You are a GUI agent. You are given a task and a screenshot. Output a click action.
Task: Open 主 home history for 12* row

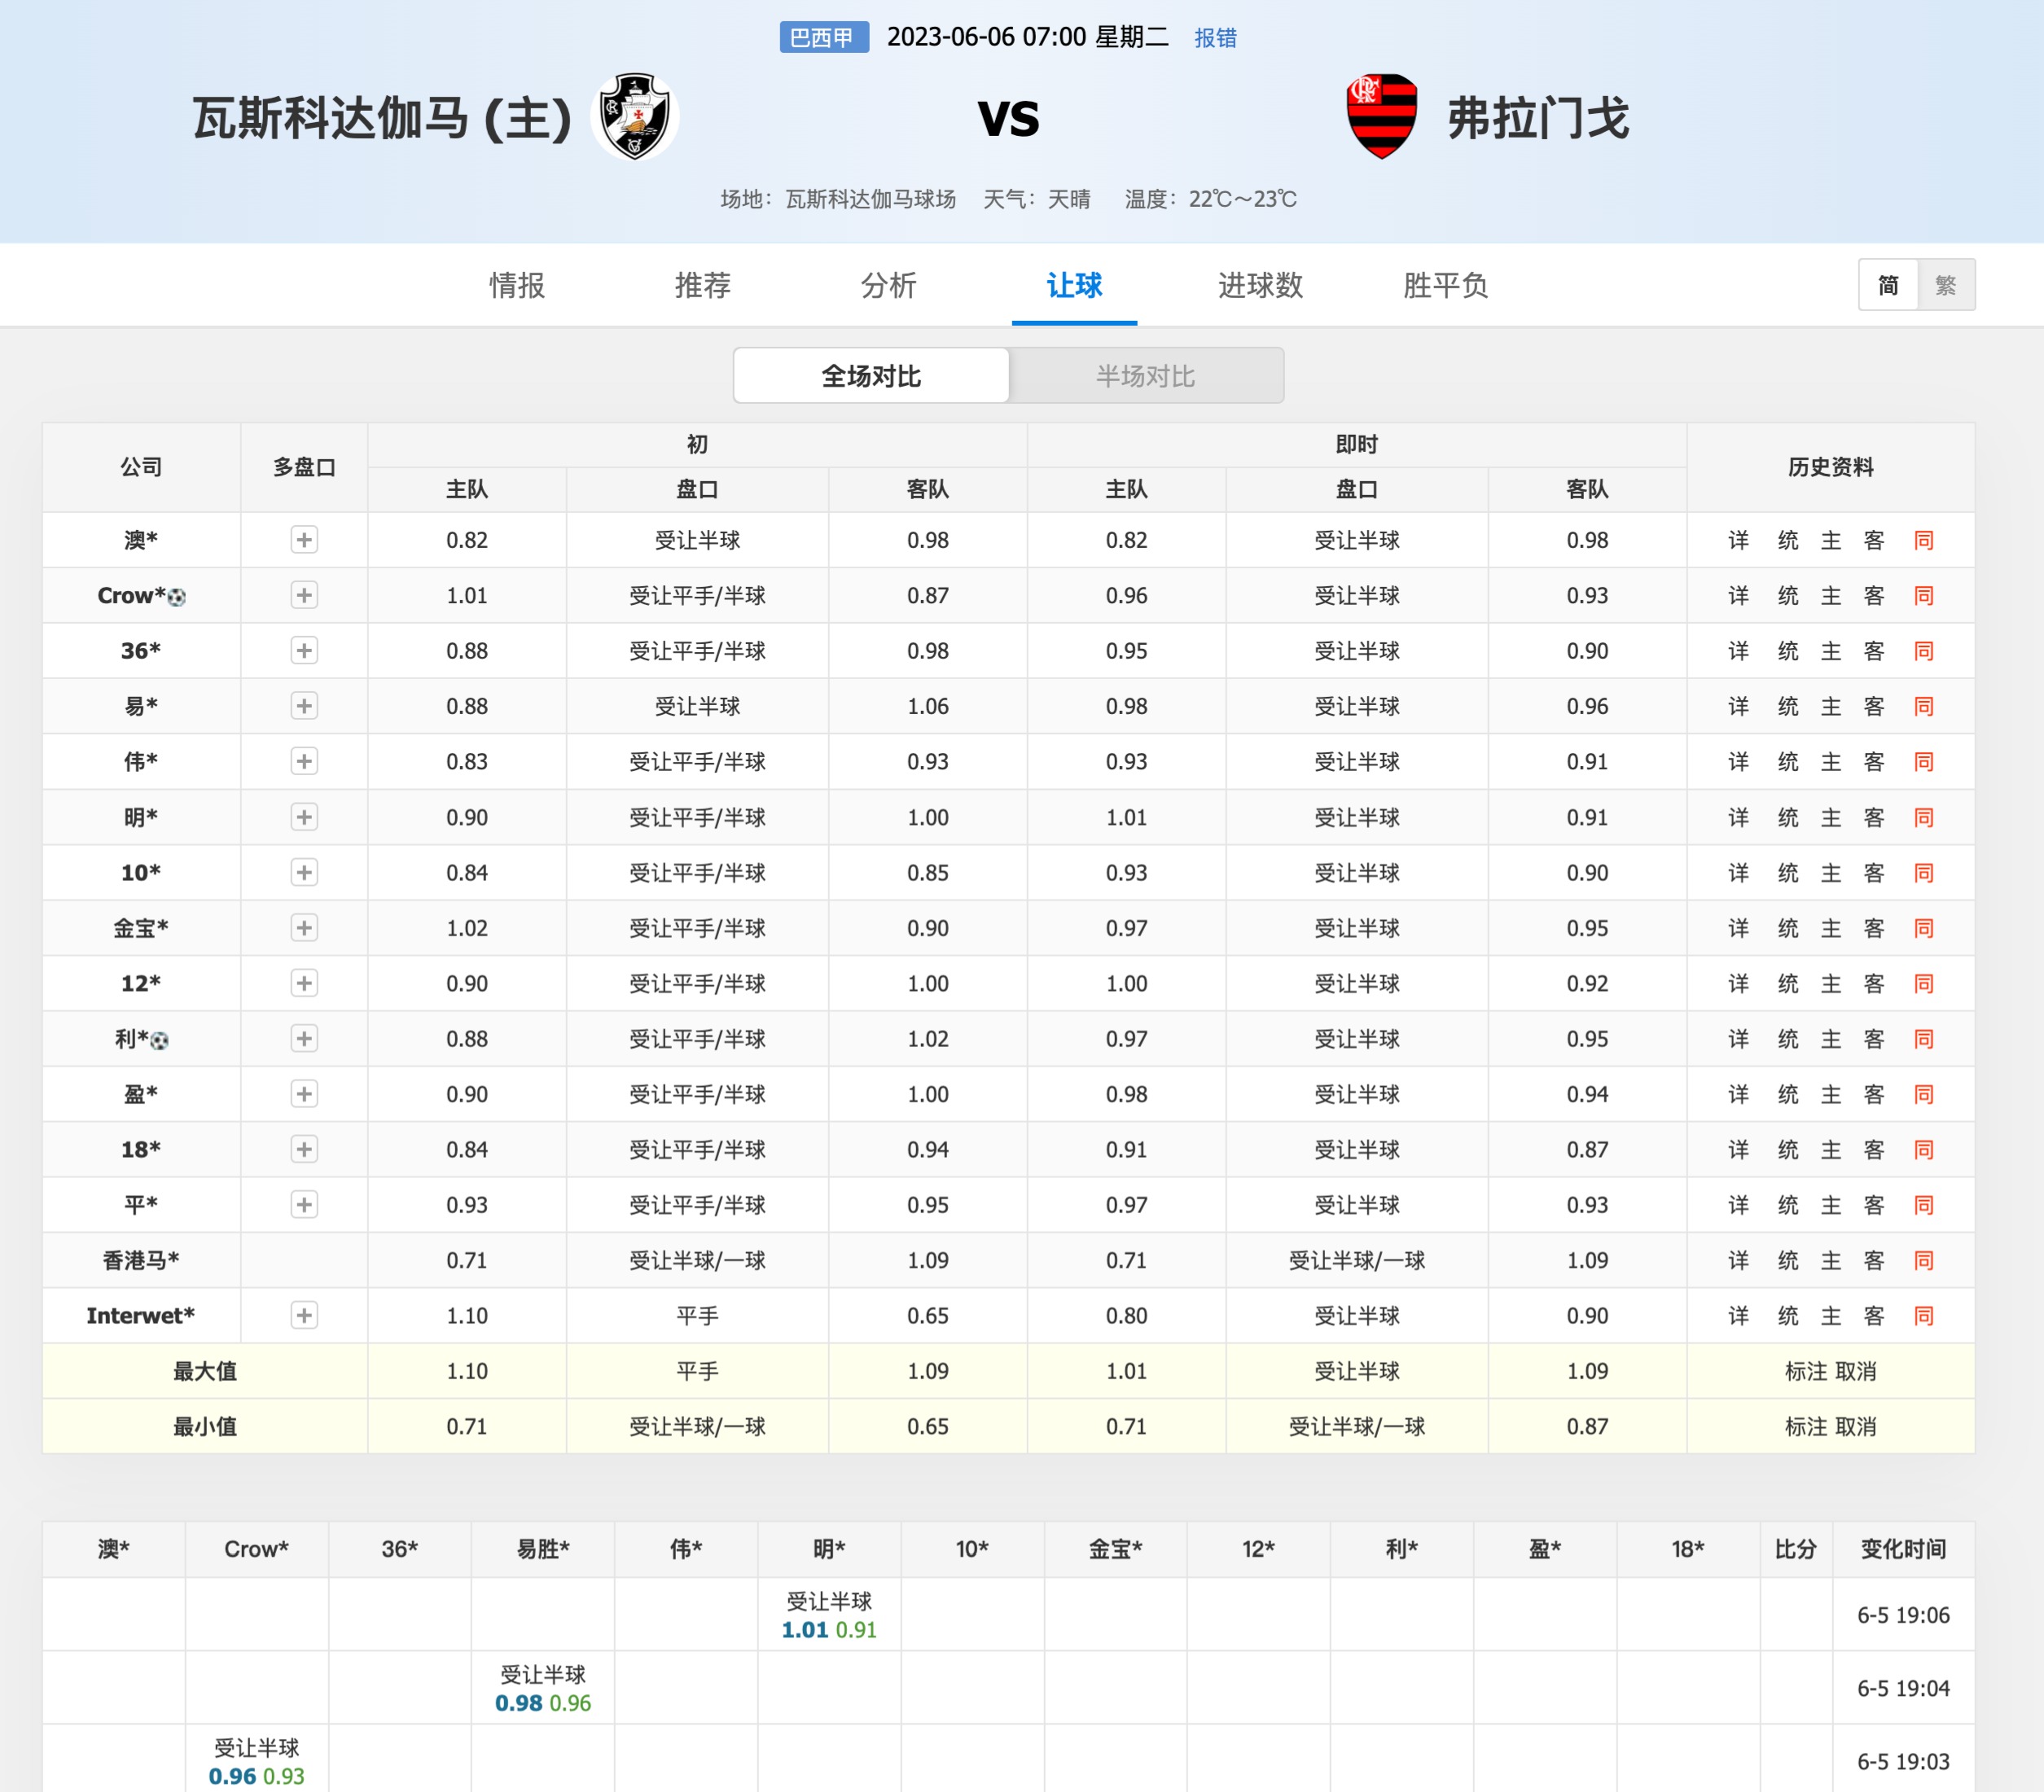pos(1831,983)
